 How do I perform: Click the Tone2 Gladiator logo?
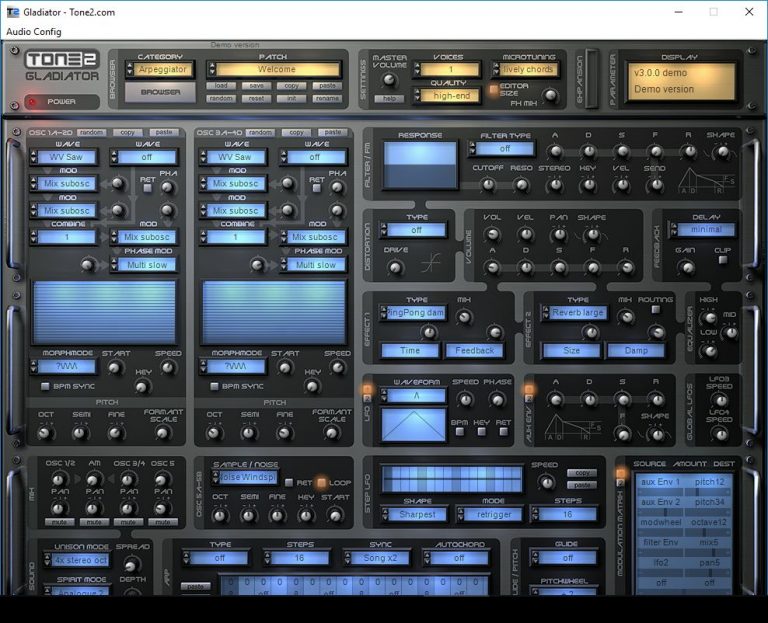(x=62, y=66)
